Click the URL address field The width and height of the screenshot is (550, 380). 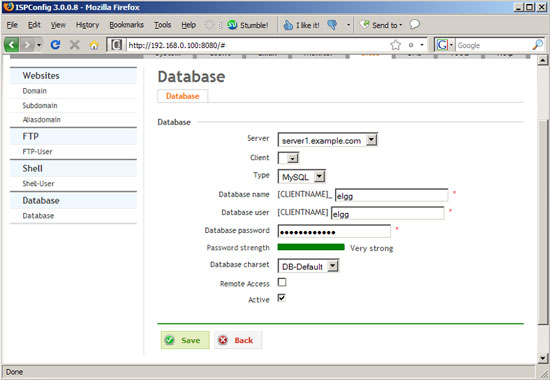point(257,45)
